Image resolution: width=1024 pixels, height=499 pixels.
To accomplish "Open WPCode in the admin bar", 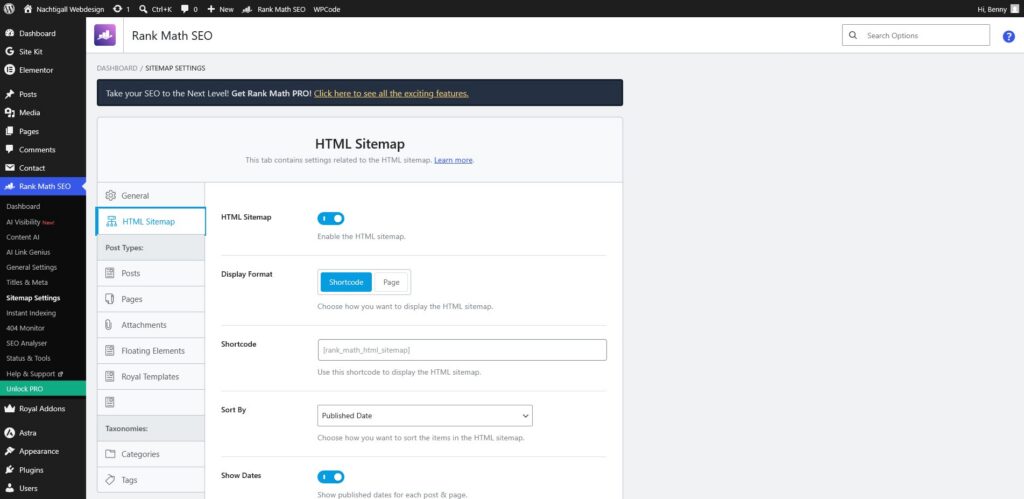I will pyautogui.click(x=327, y=9).
